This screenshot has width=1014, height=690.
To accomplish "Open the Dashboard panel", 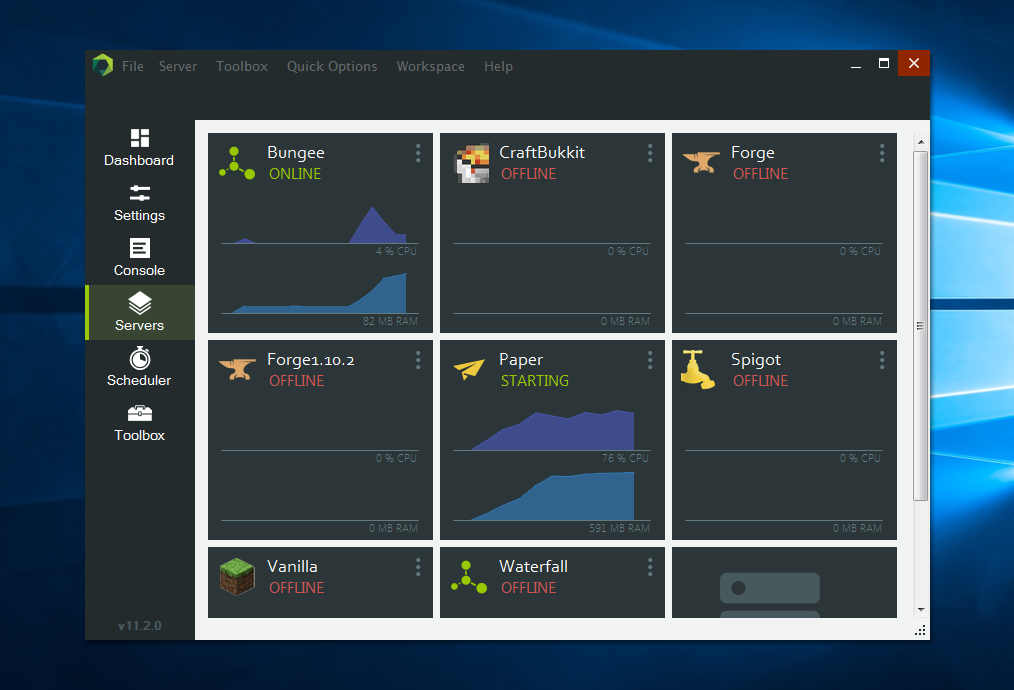I will (139, 148).
